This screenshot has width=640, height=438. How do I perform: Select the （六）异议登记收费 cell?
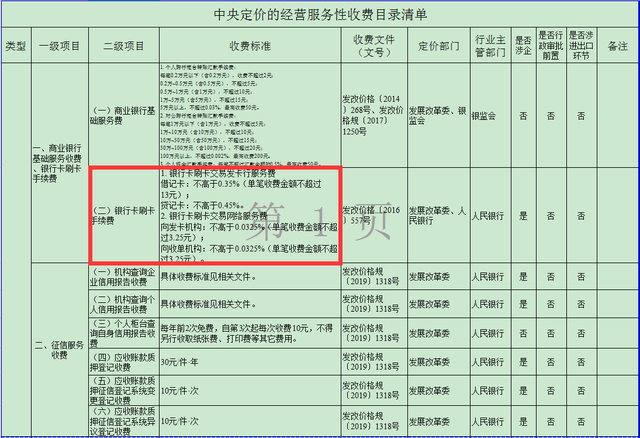pos(123,421)
